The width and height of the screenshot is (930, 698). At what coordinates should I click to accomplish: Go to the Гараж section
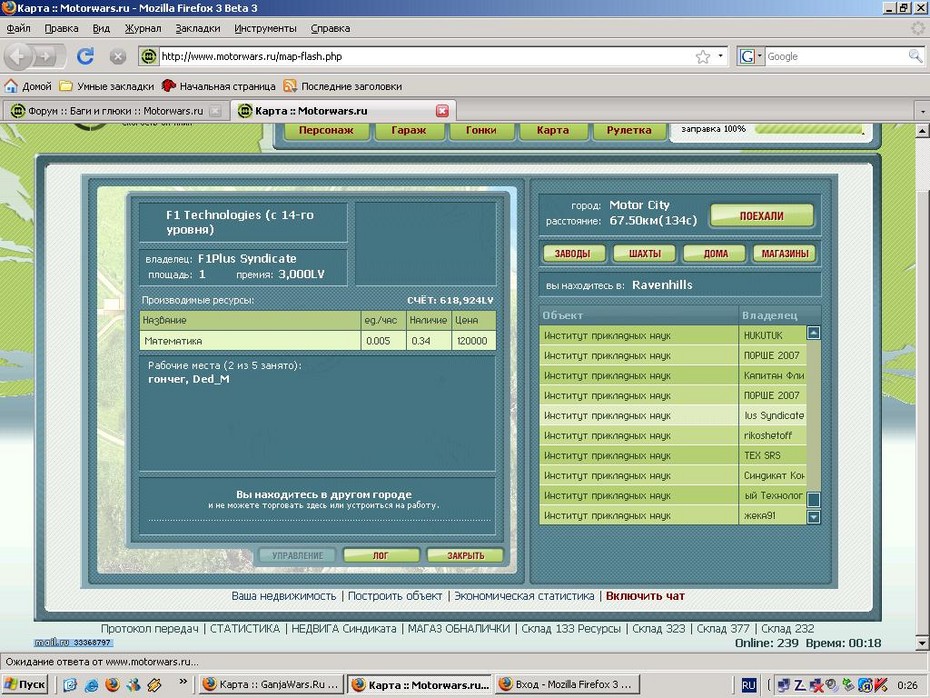coord(409,130)
